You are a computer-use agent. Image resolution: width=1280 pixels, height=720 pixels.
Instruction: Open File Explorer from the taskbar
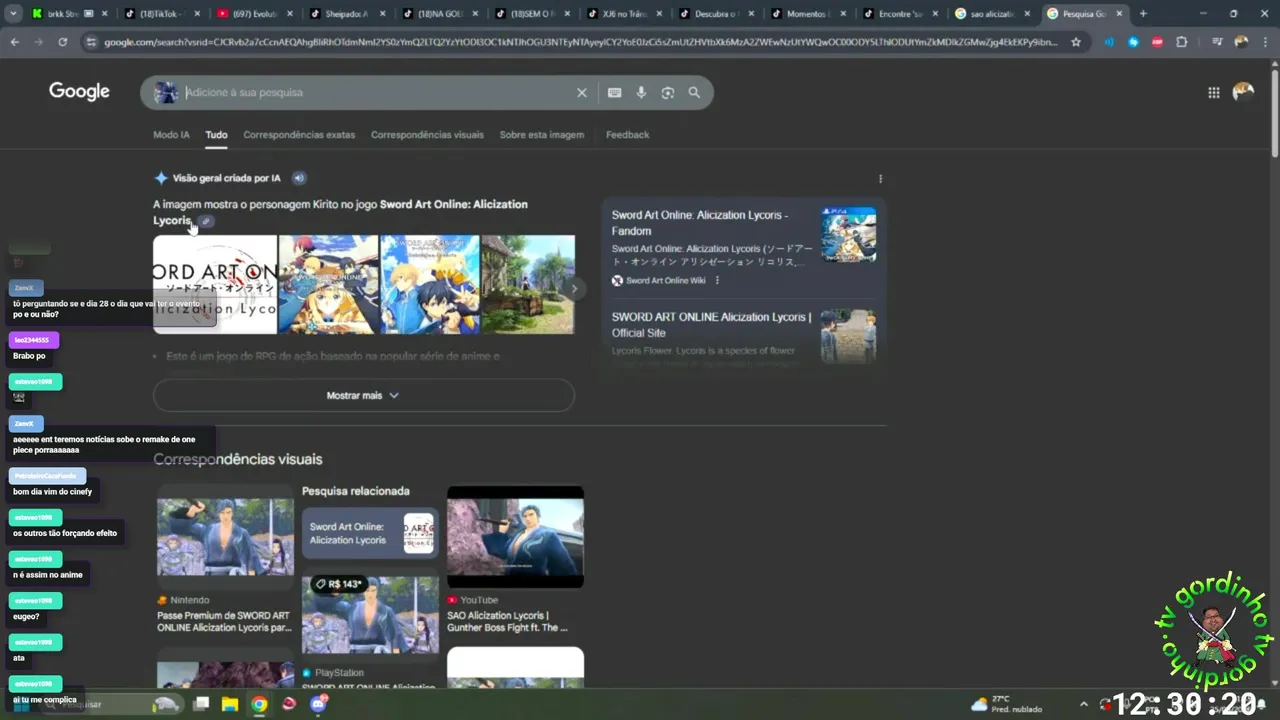point(229,704)
